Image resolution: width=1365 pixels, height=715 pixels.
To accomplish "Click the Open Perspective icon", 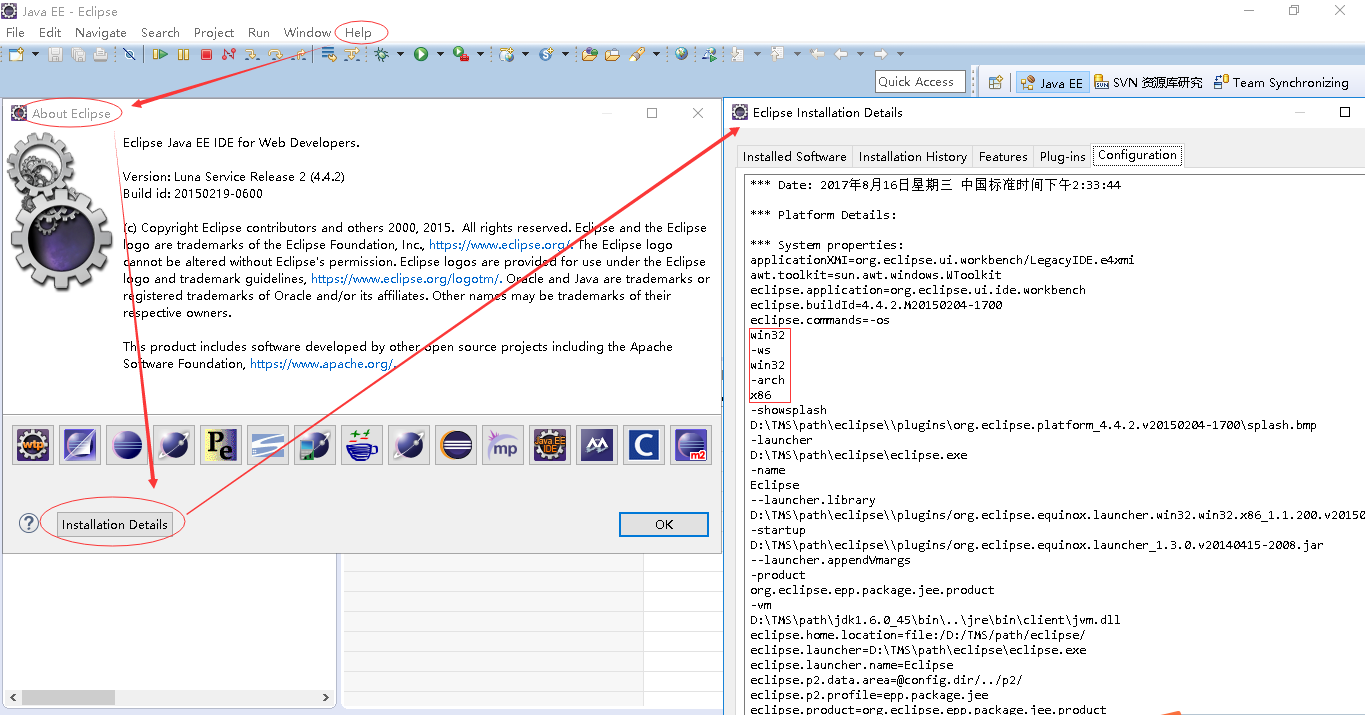I will point(995,83).
